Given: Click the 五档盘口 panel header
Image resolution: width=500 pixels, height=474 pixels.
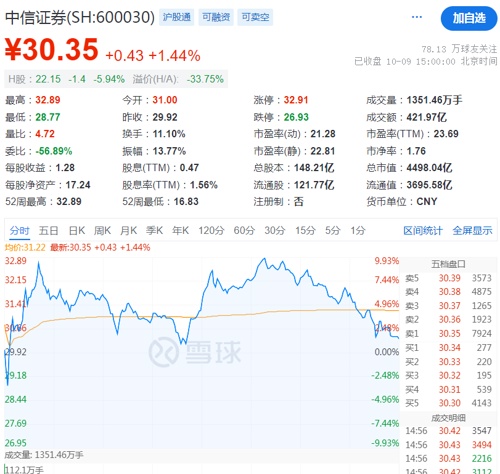Looking at the screenshot, I should (x=448, y=264).
